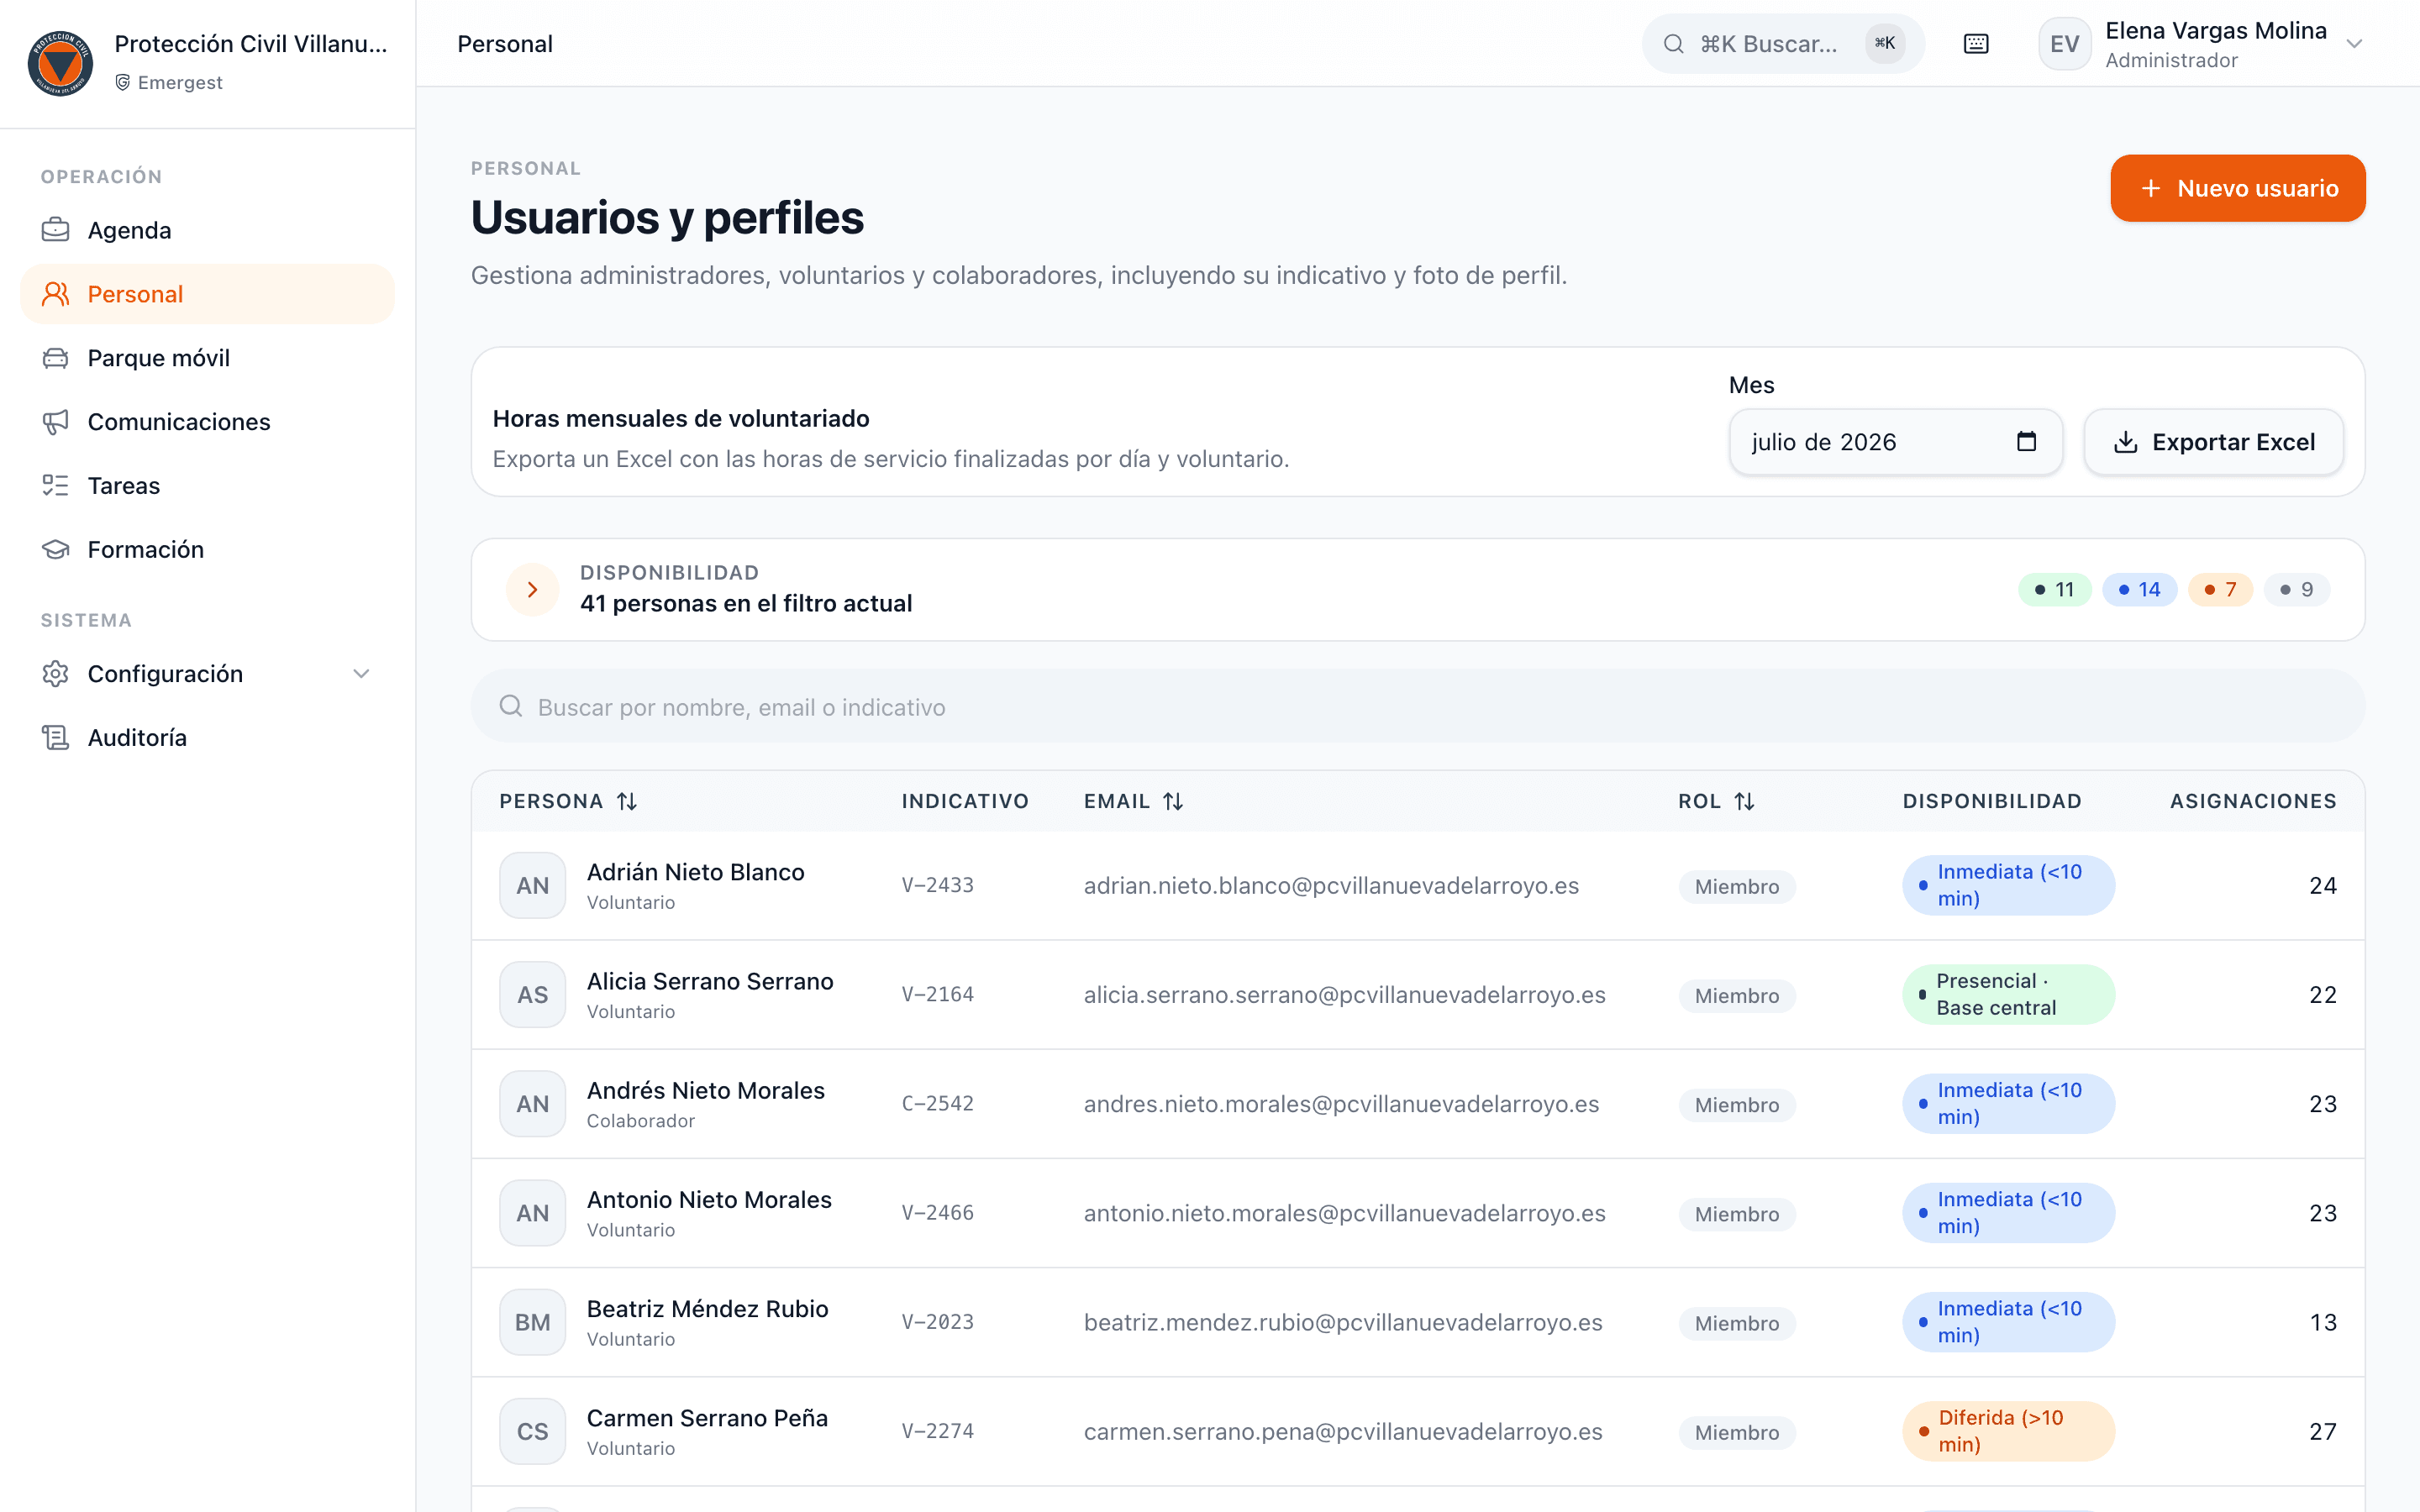Click the magnifier icon in top search
This screenshot has width=2420, height=1512.
(x=1673, y=44)
